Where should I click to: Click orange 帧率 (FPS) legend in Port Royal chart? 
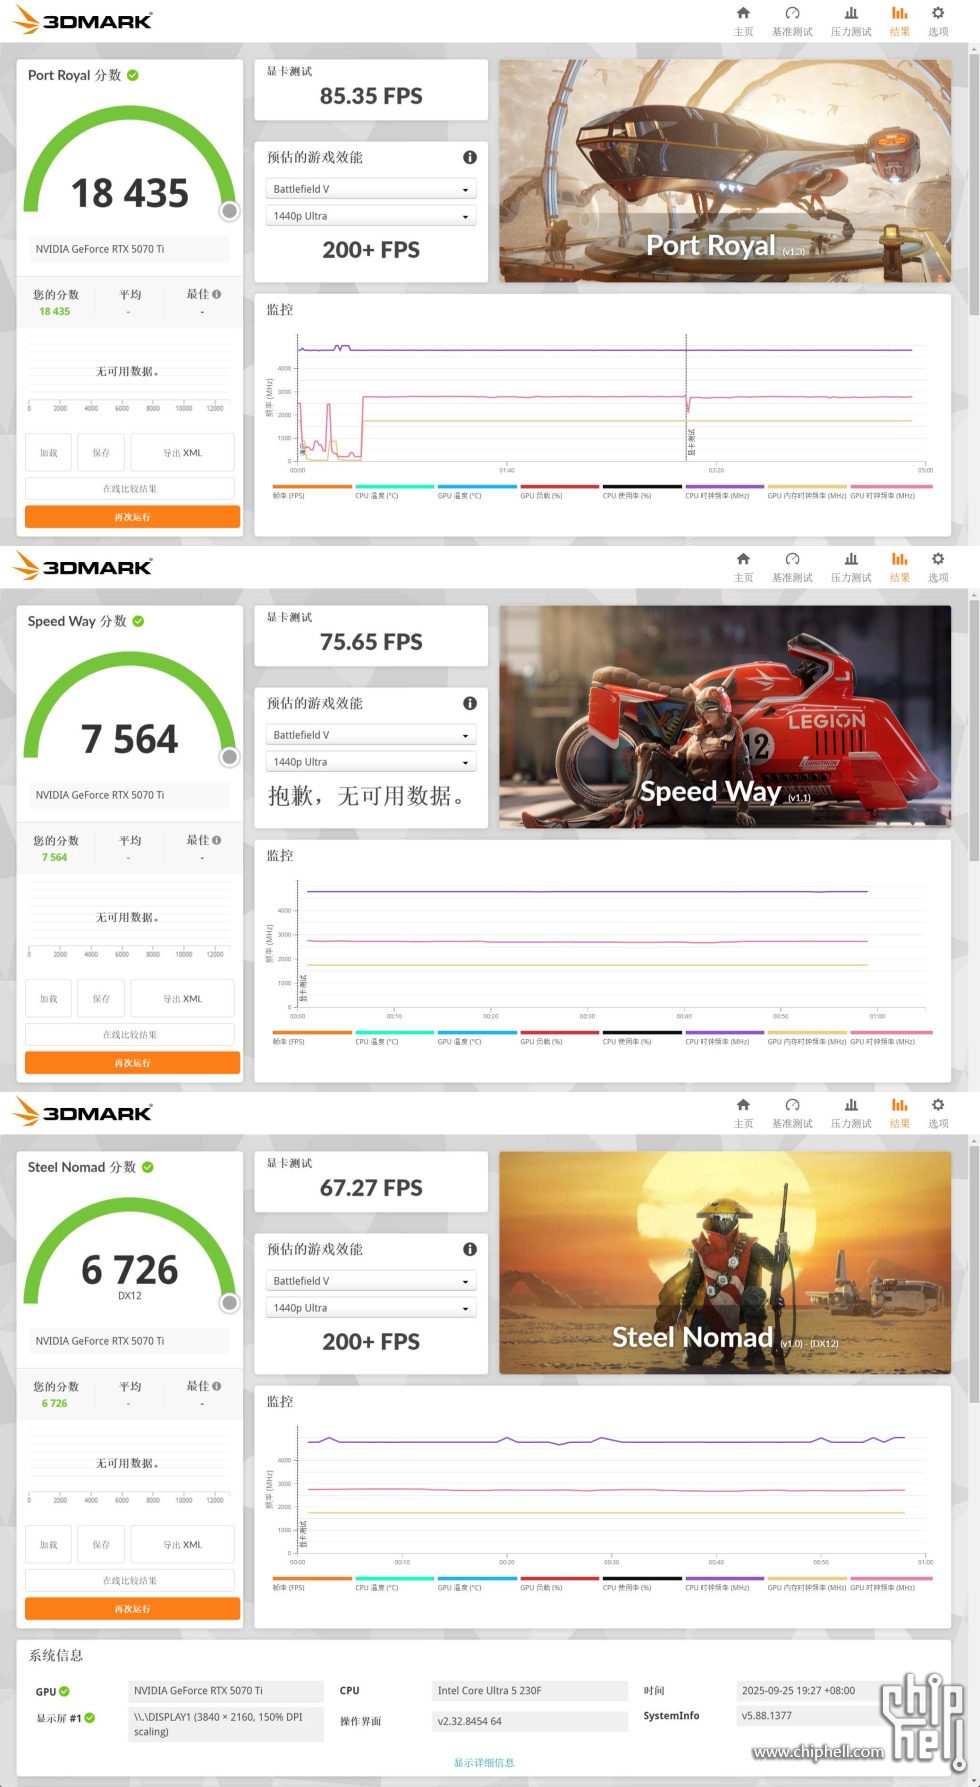(x=312, y=492)
